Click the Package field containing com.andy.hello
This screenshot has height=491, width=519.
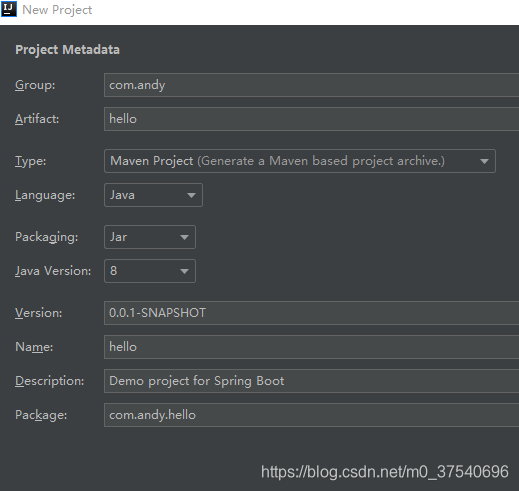click(311, 415)
